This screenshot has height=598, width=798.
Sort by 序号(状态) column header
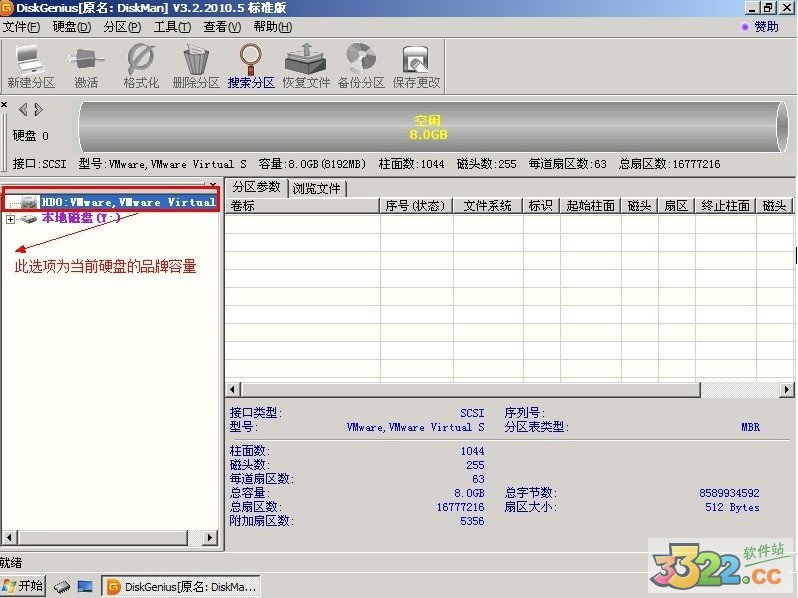(416, 206)
